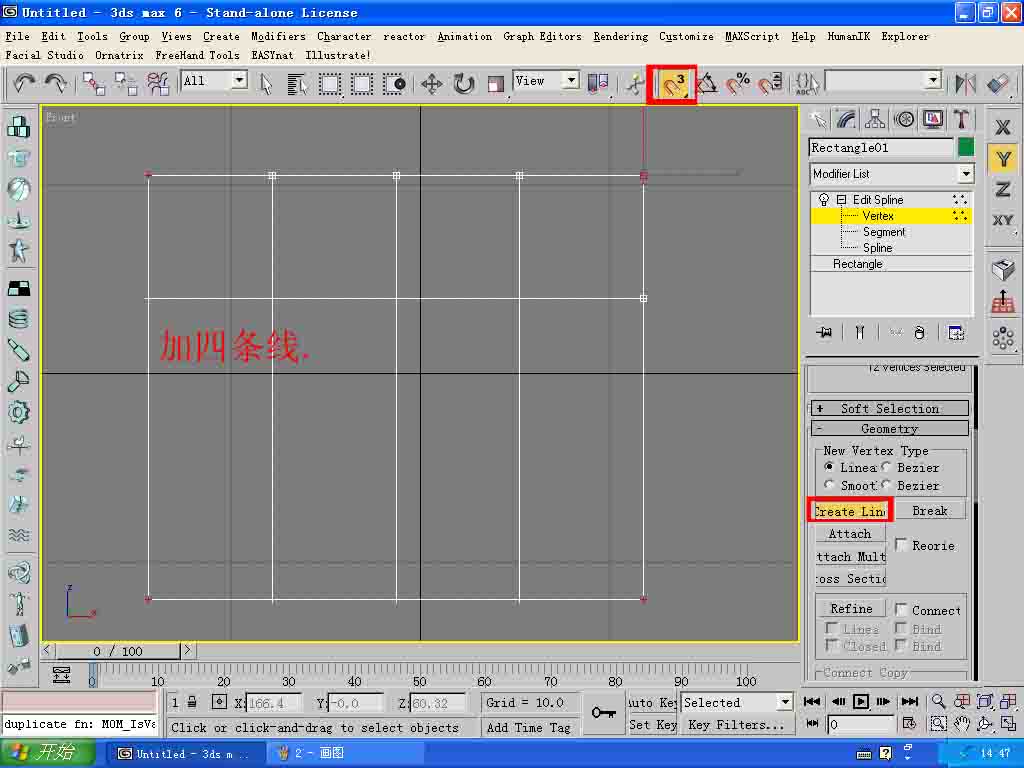Click the Create Line button
The width and height of the screenshot is (1024, 768).
click(850, 511)
